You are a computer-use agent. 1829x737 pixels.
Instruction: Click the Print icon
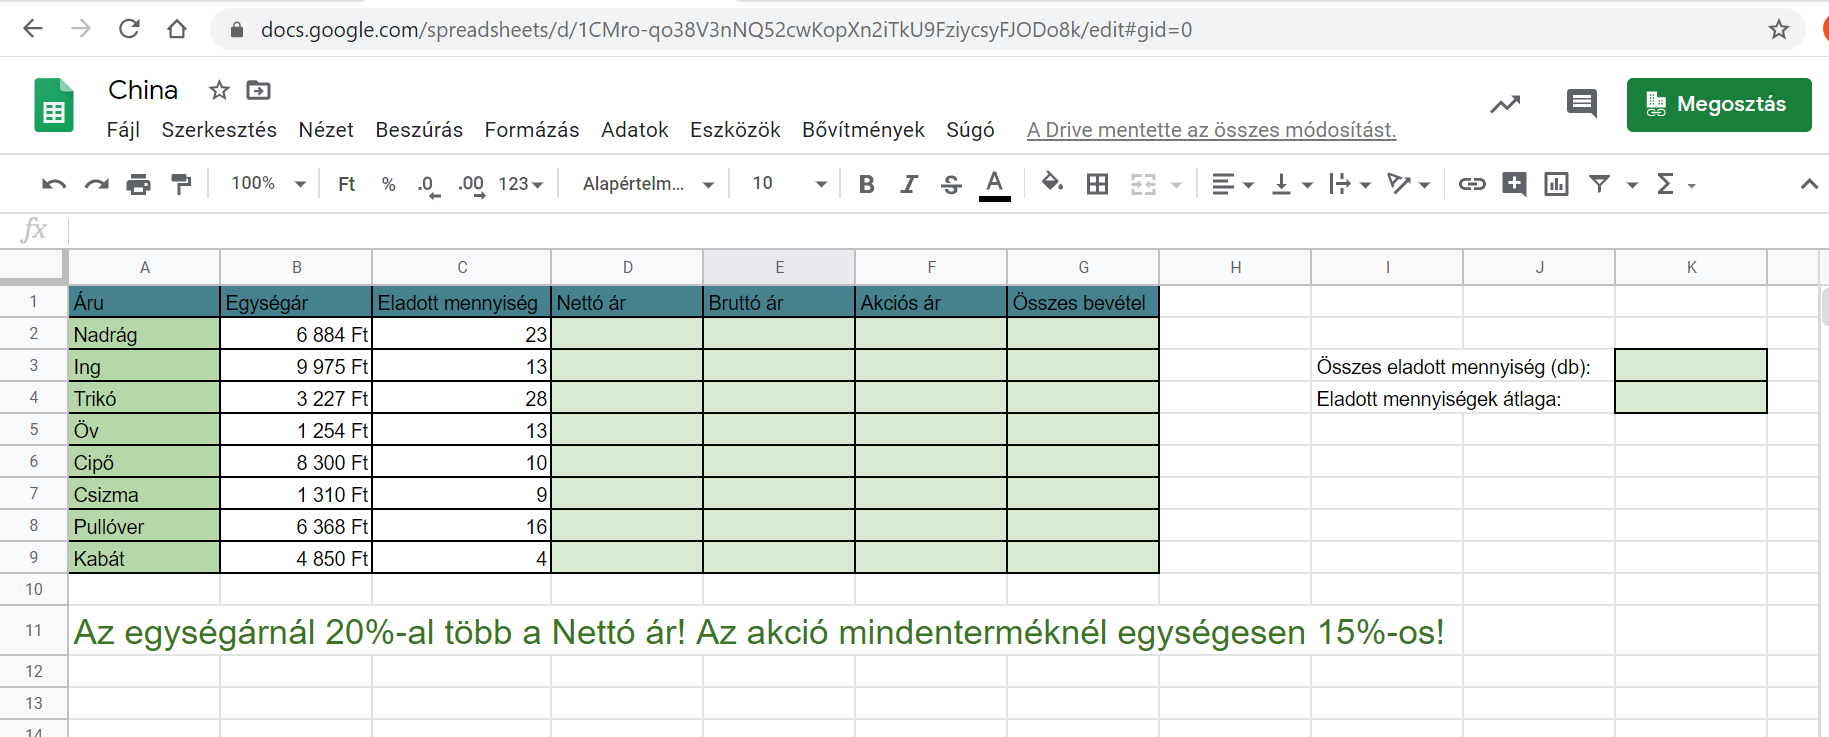coord(138,184)
